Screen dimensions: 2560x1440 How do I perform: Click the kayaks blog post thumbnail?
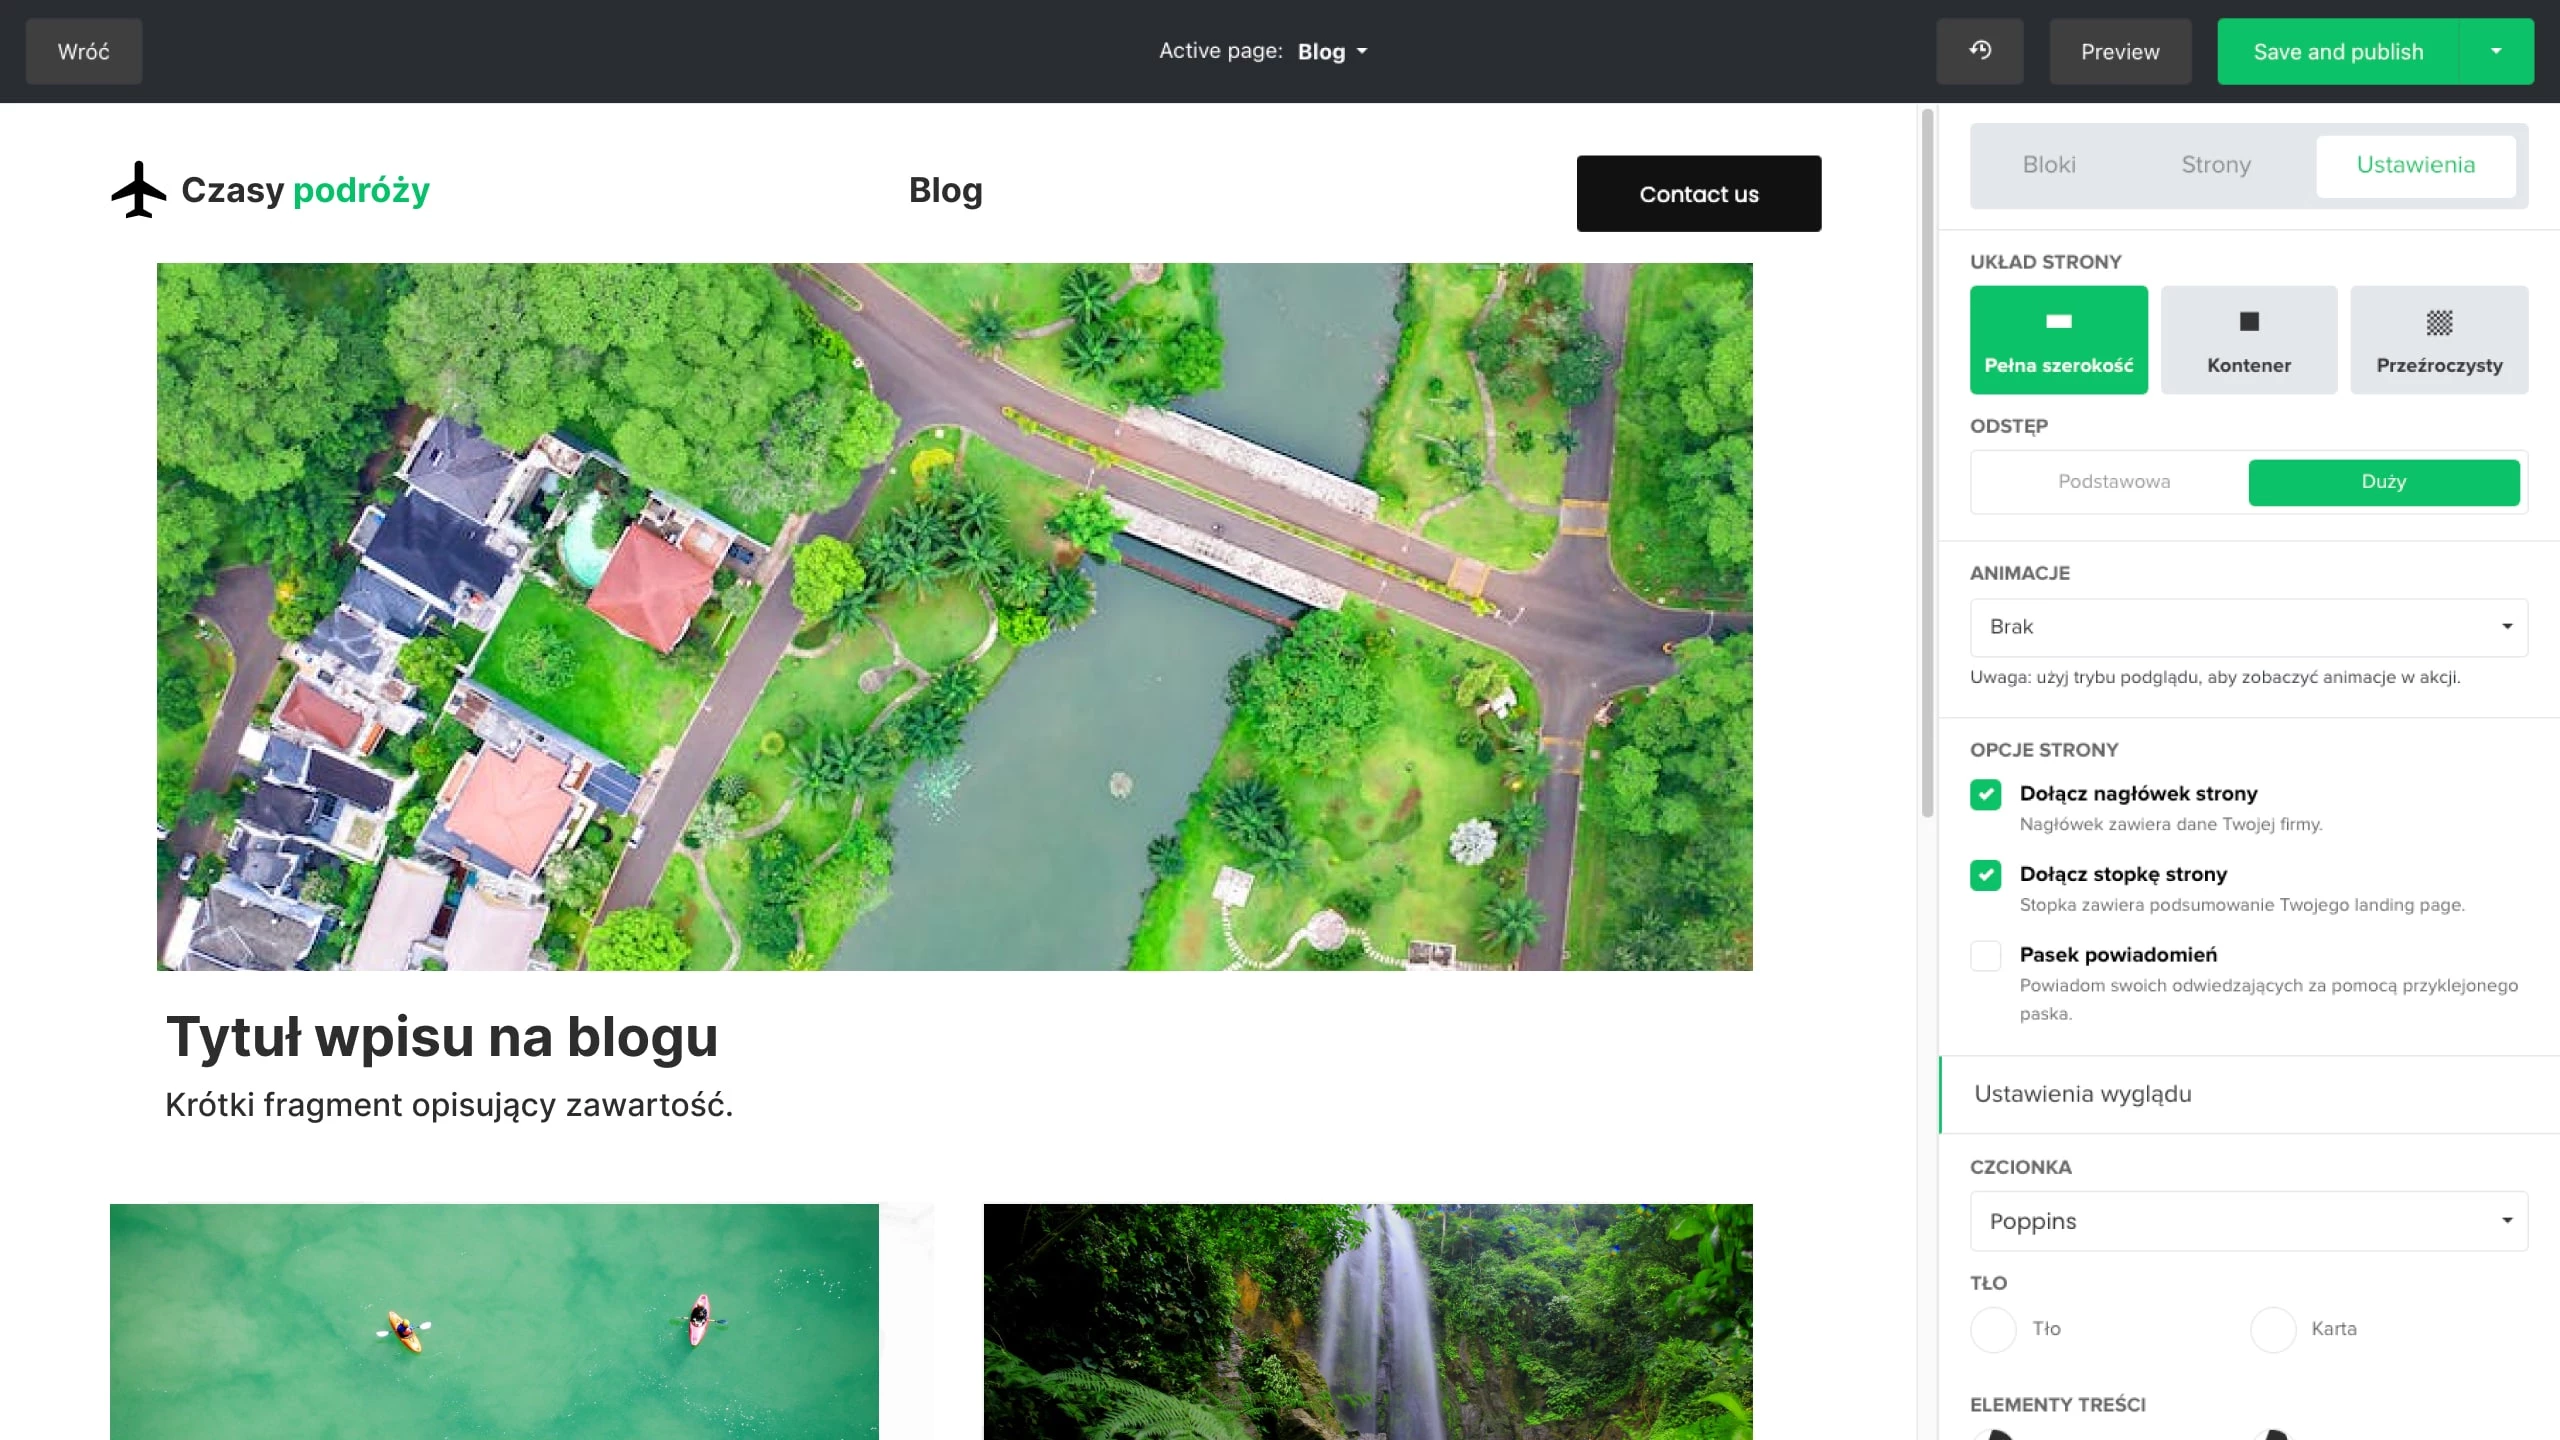pyautogui.click(x=494, y=1320)
